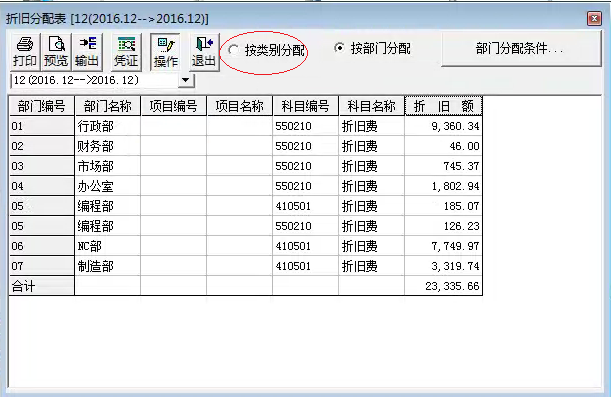Click the 行政部 department cell
This screenshot has height=397, width=611.
tap(108, 126)
